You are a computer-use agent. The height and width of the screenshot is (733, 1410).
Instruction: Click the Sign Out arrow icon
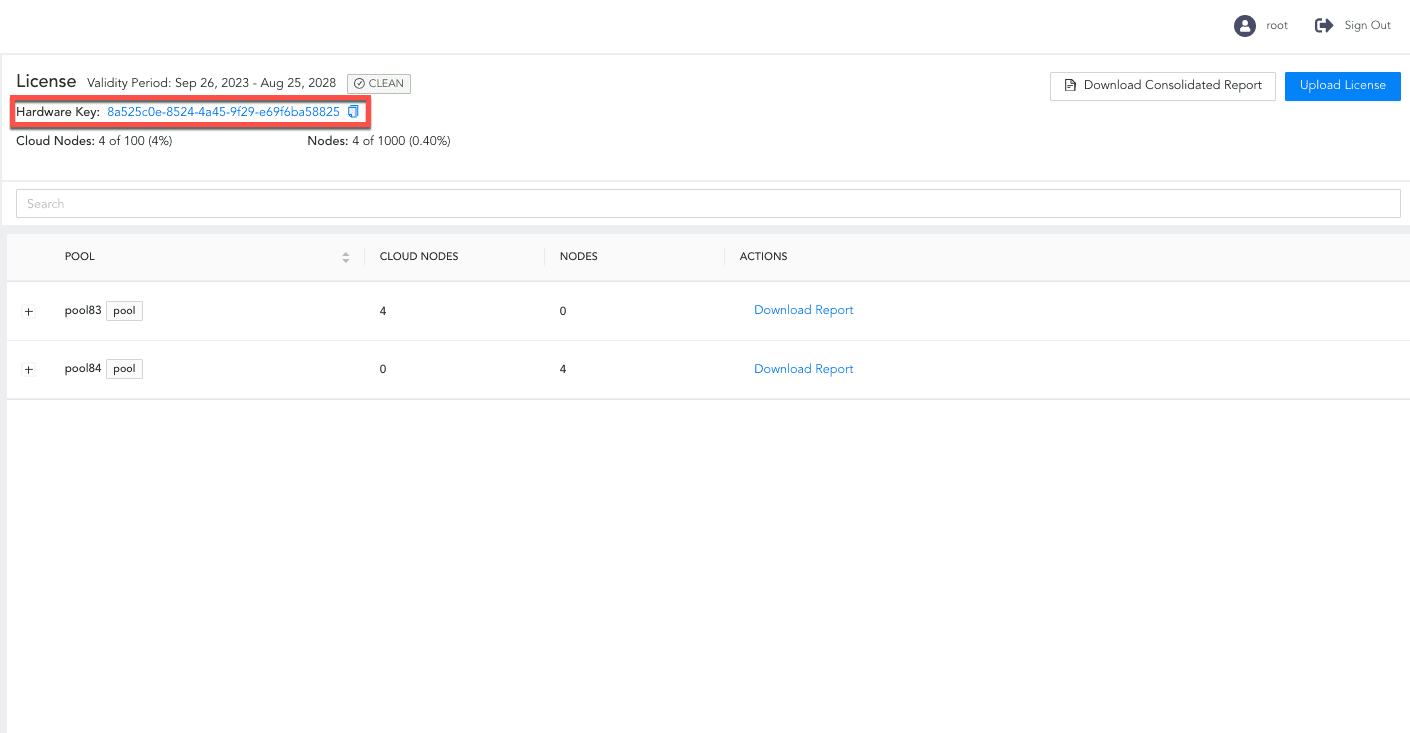[x=1324, y=26]
